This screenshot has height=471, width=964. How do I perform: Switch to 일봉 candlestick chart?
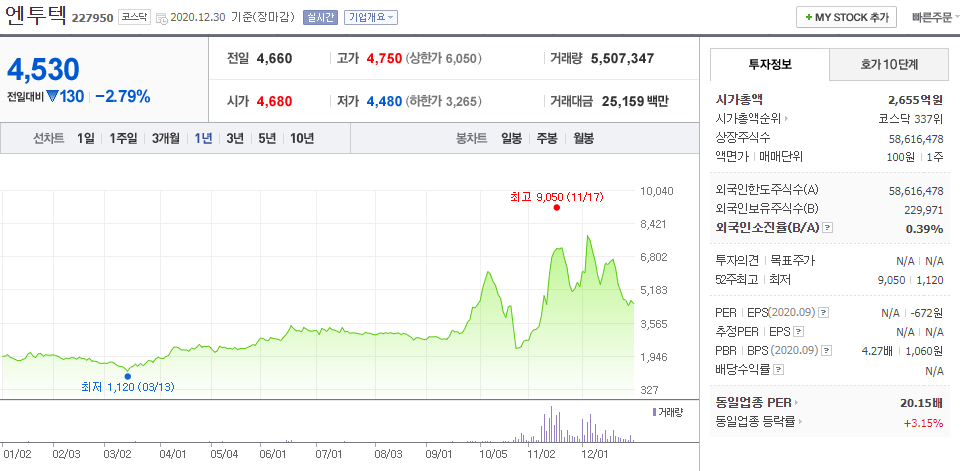[512, 138]
